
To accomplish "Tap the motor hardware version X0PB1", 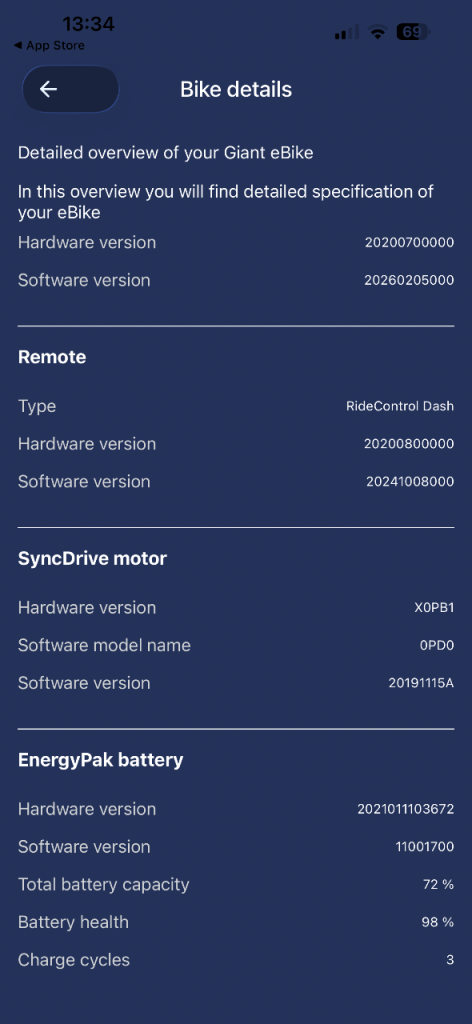I will tap(434, 607).
